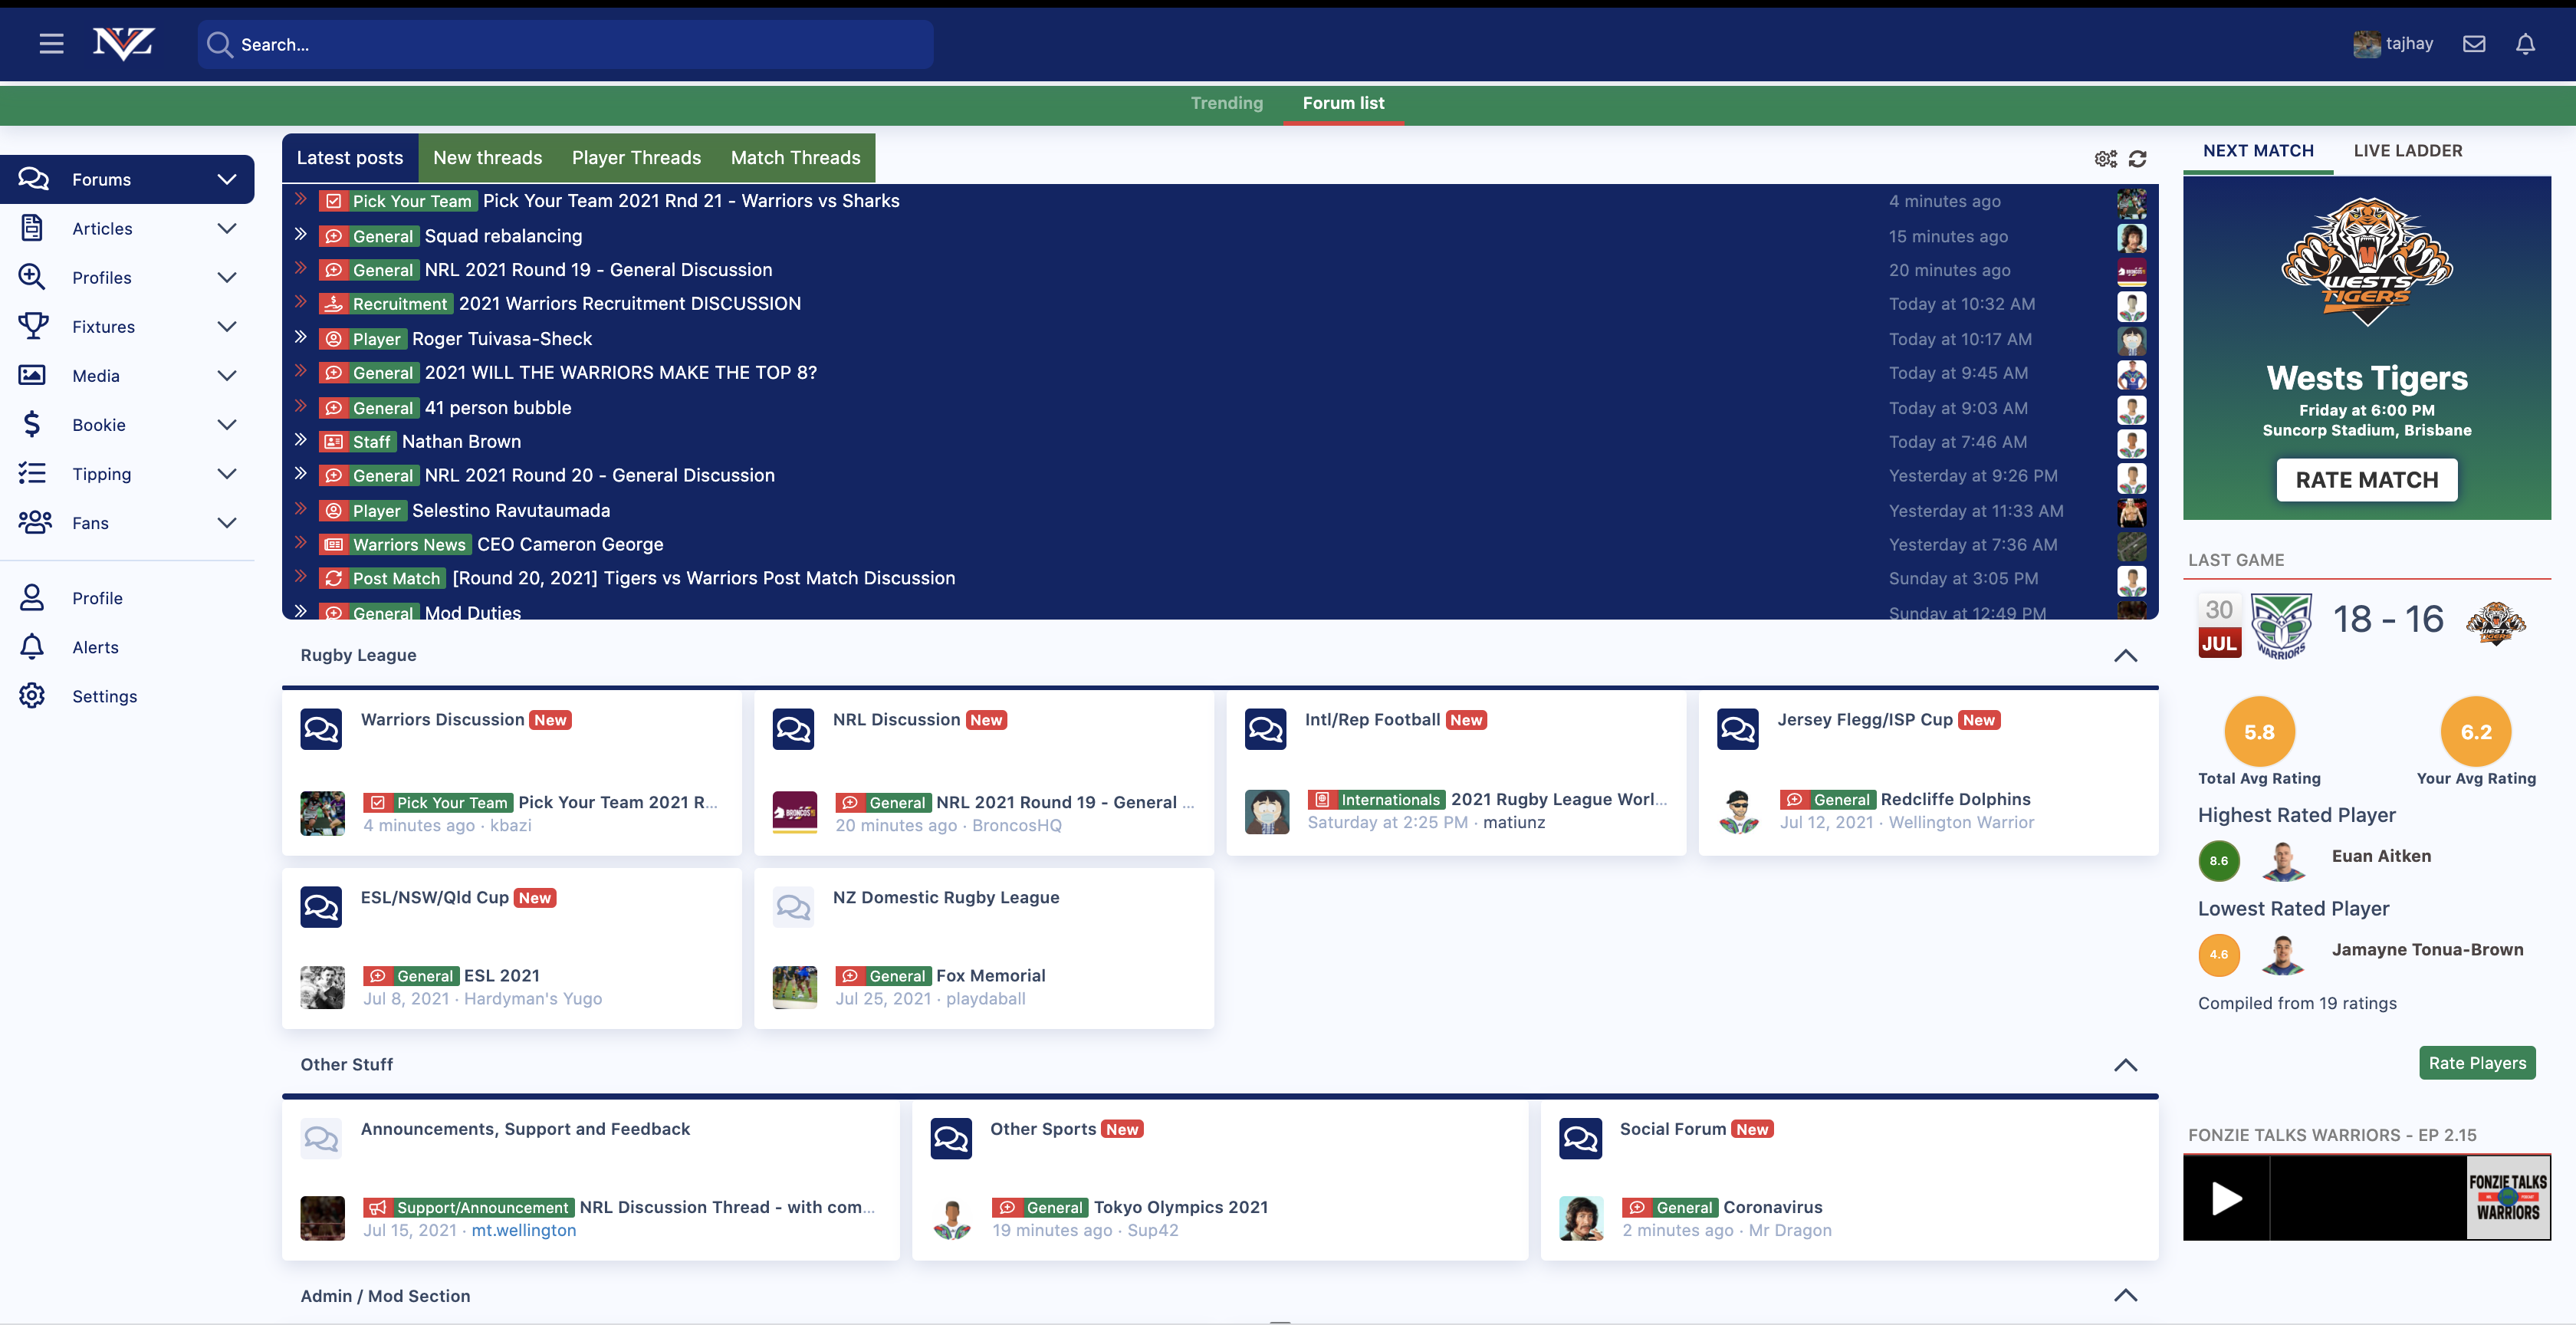Expand the Bookie sidebar chevron

(227, 424)
